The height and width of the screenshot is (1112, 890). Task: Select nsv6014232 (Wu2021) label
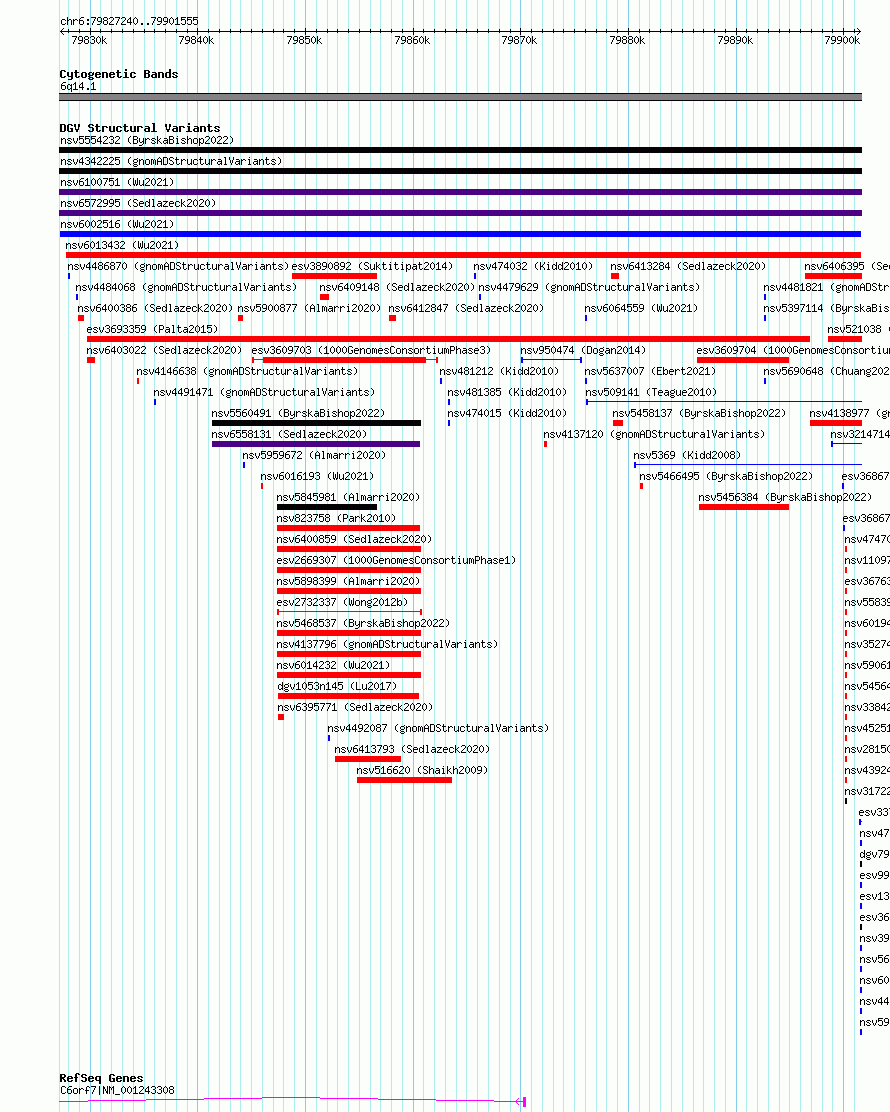click(333, 665)
